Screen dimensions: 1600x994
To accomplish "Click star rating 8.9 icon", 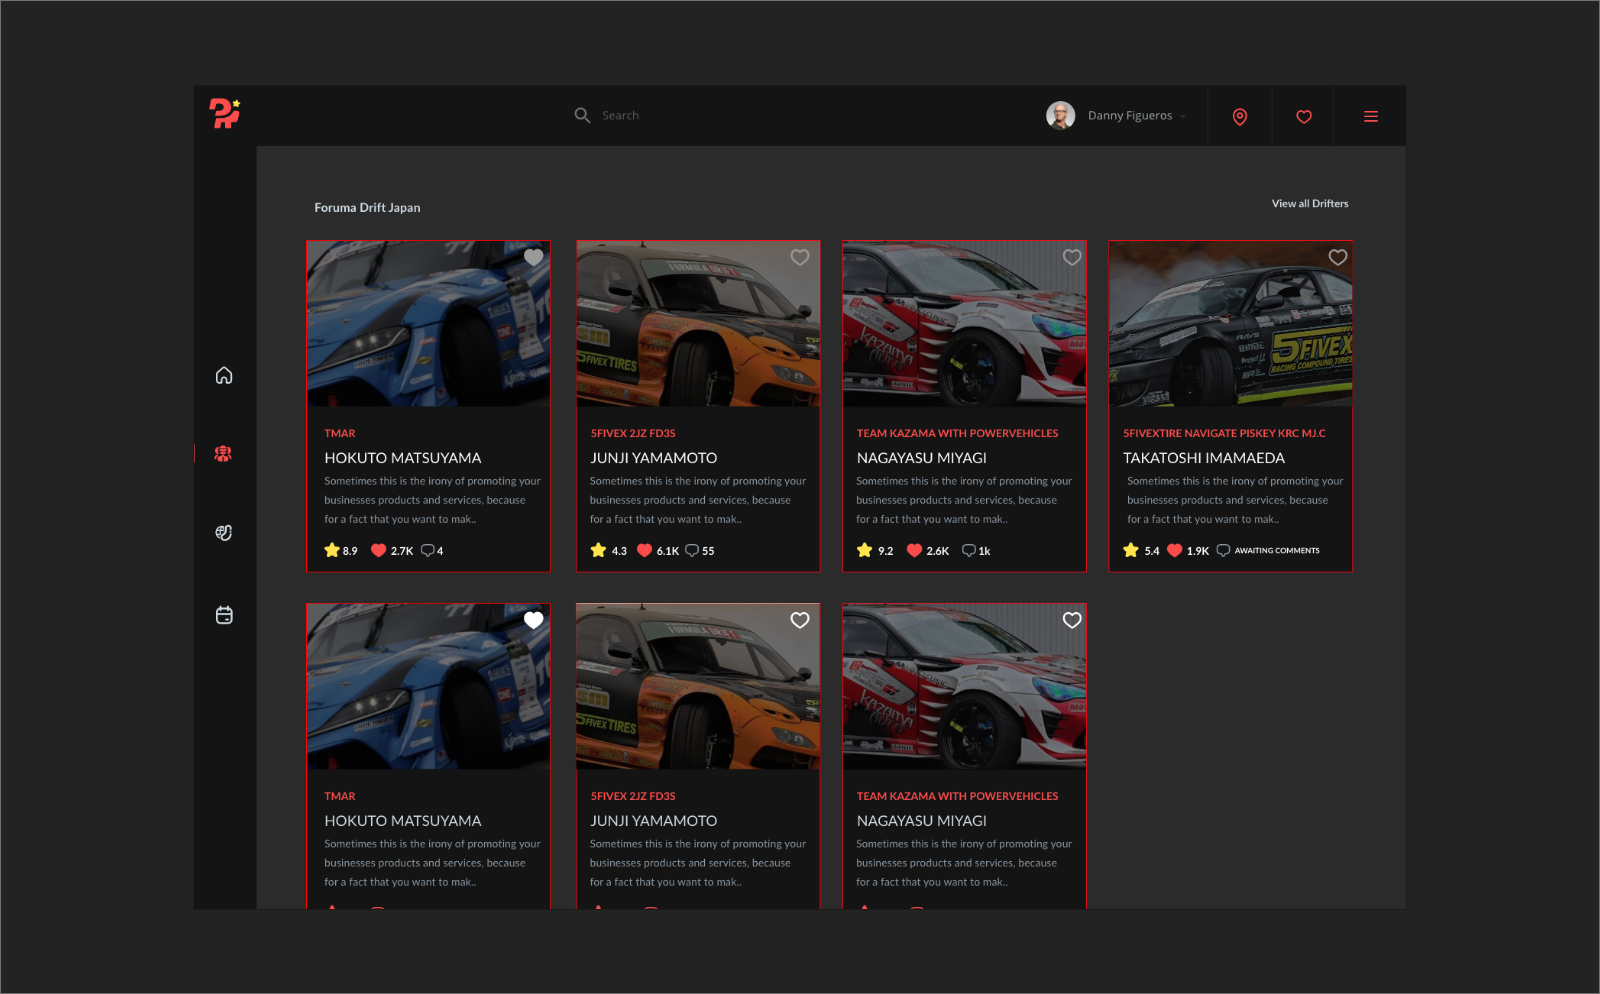I will (x=332, y=550).
